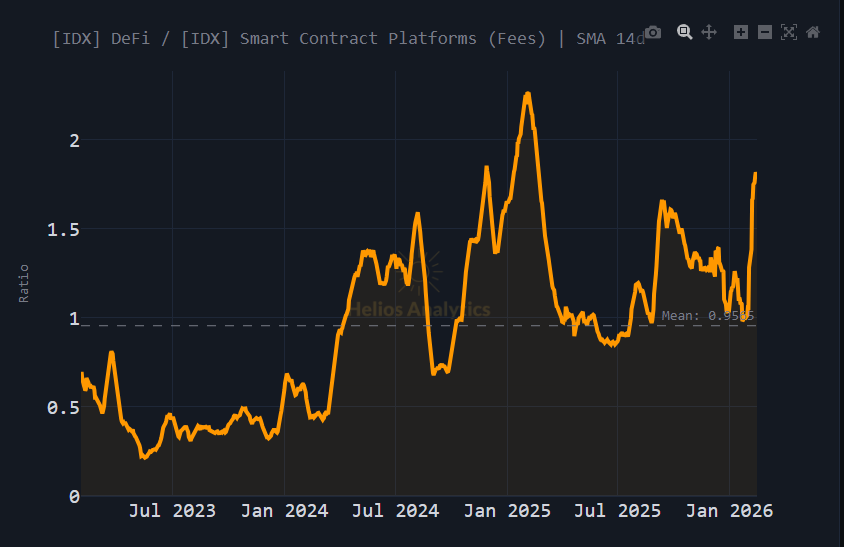Viewport: 844px width, 547px height.
Task: Click the 'Mean: 0.95' annotation label
Action: click(x=706, y=315)
